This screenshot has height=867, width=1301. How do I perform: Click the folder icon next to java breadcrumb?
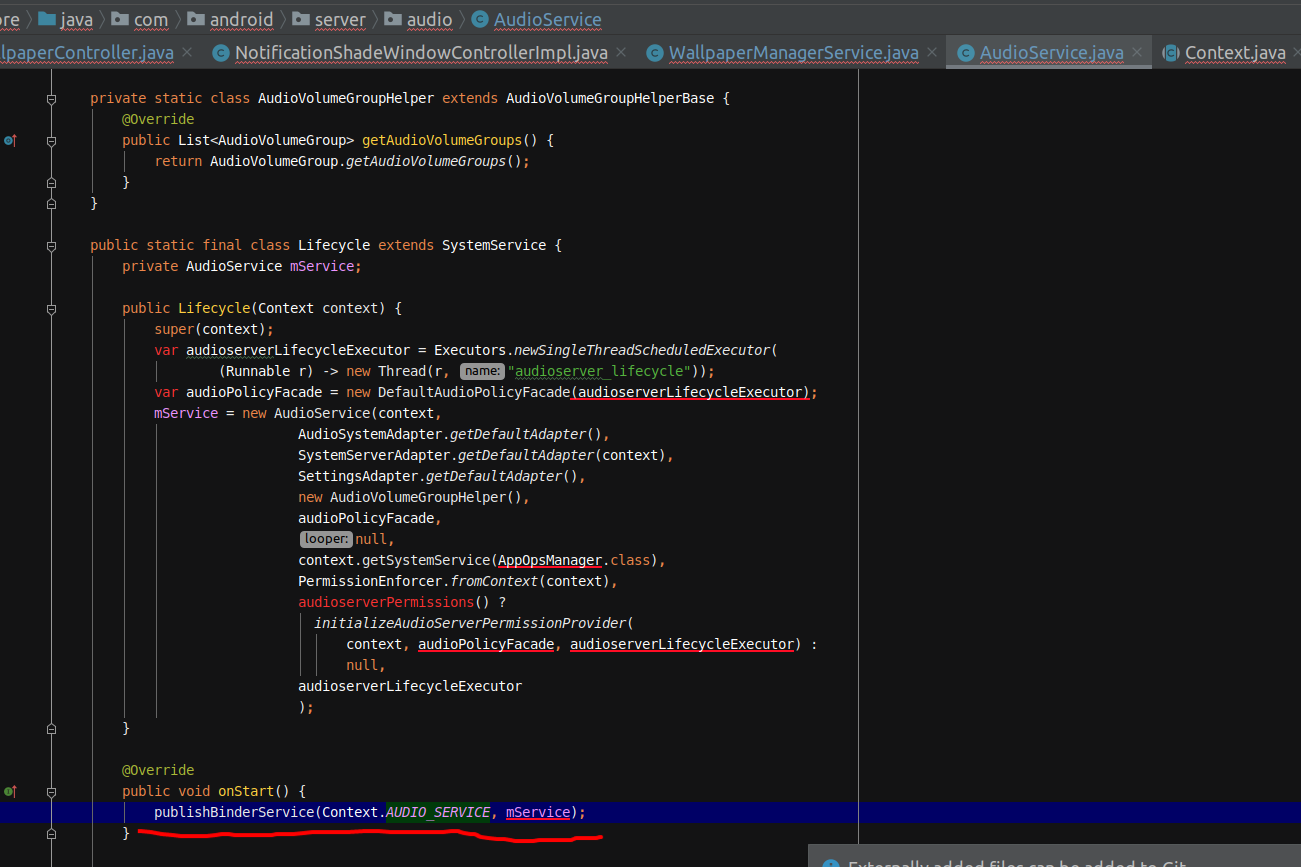pos(47,19)
